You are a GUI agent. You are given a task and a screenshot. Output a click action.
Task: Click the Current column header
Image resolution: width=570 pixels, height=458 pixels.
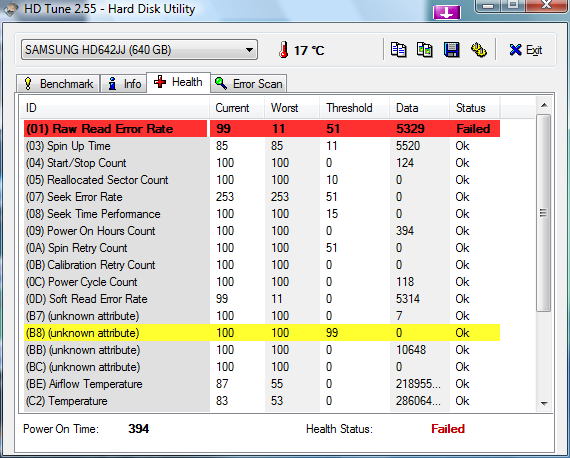237,108
